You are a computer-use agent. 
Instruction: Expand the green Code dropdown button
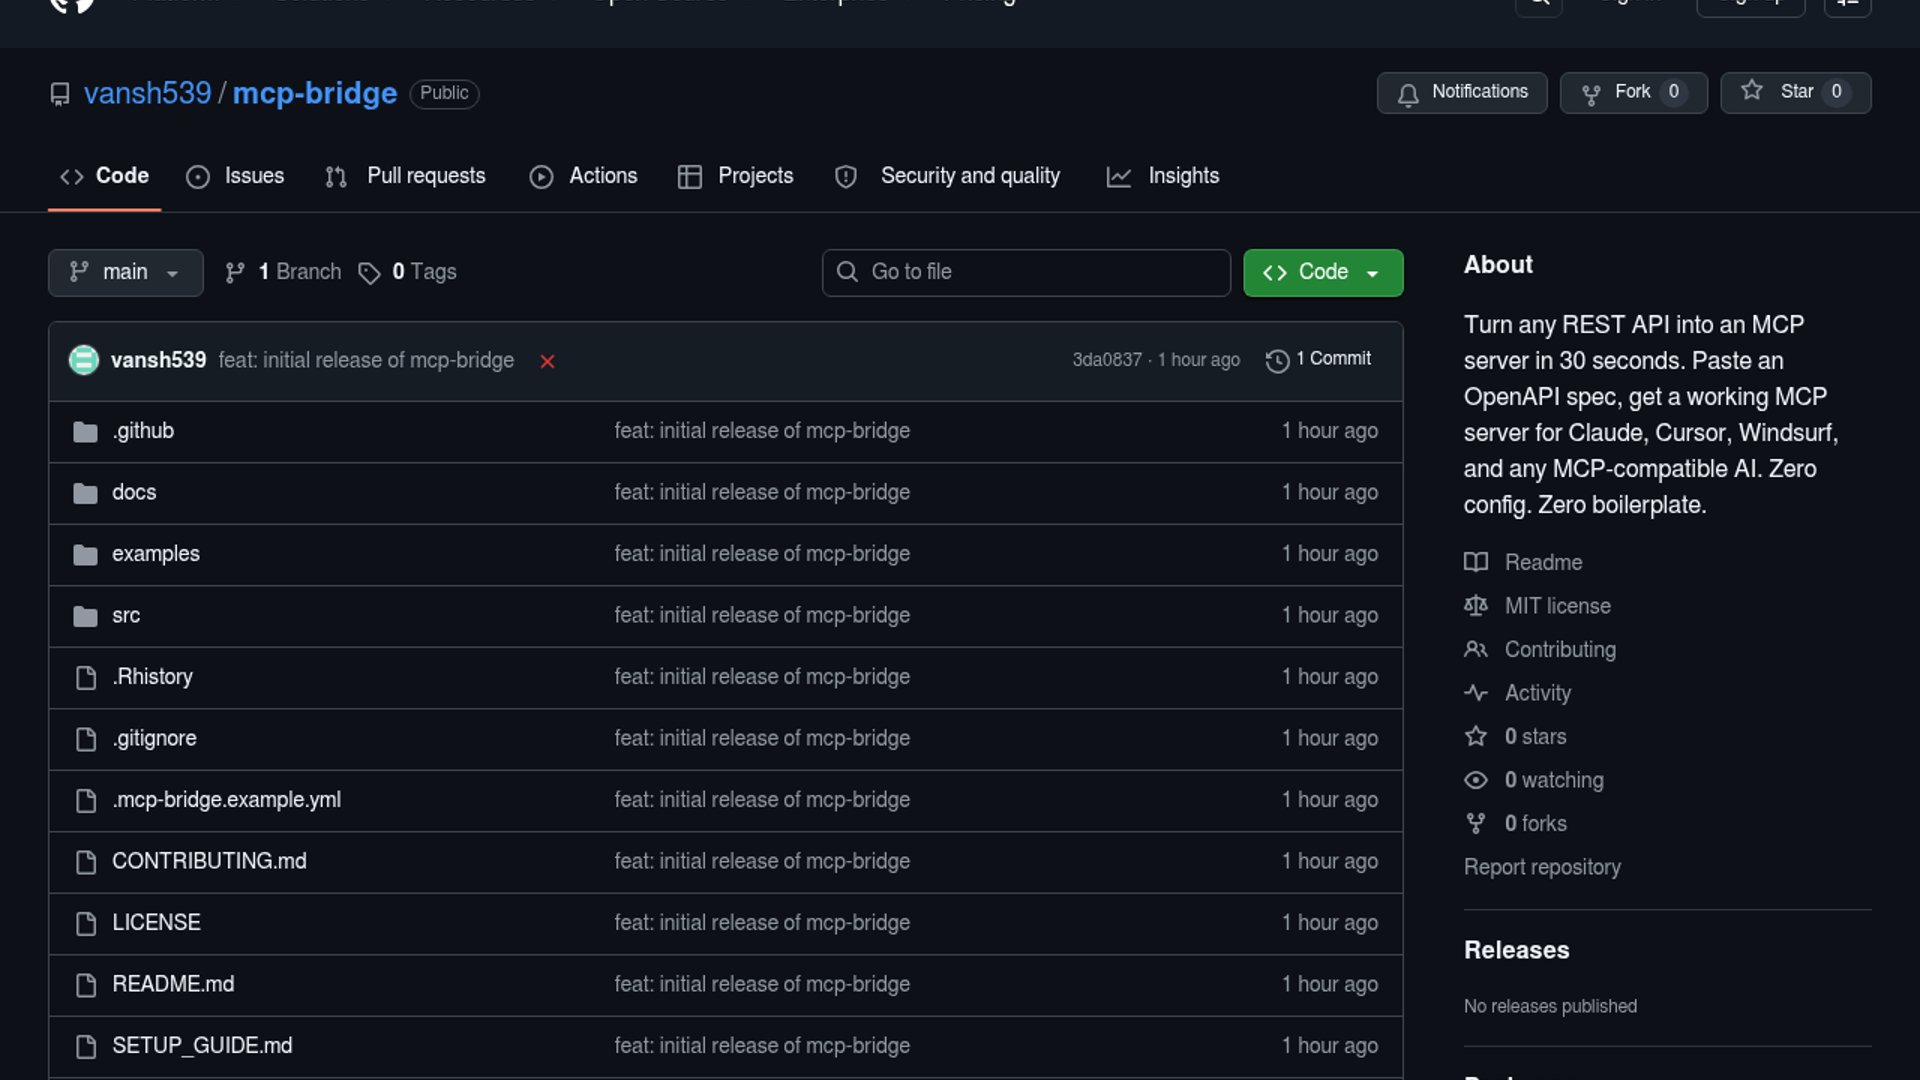pyautogui.click(x=1322, y=273)
